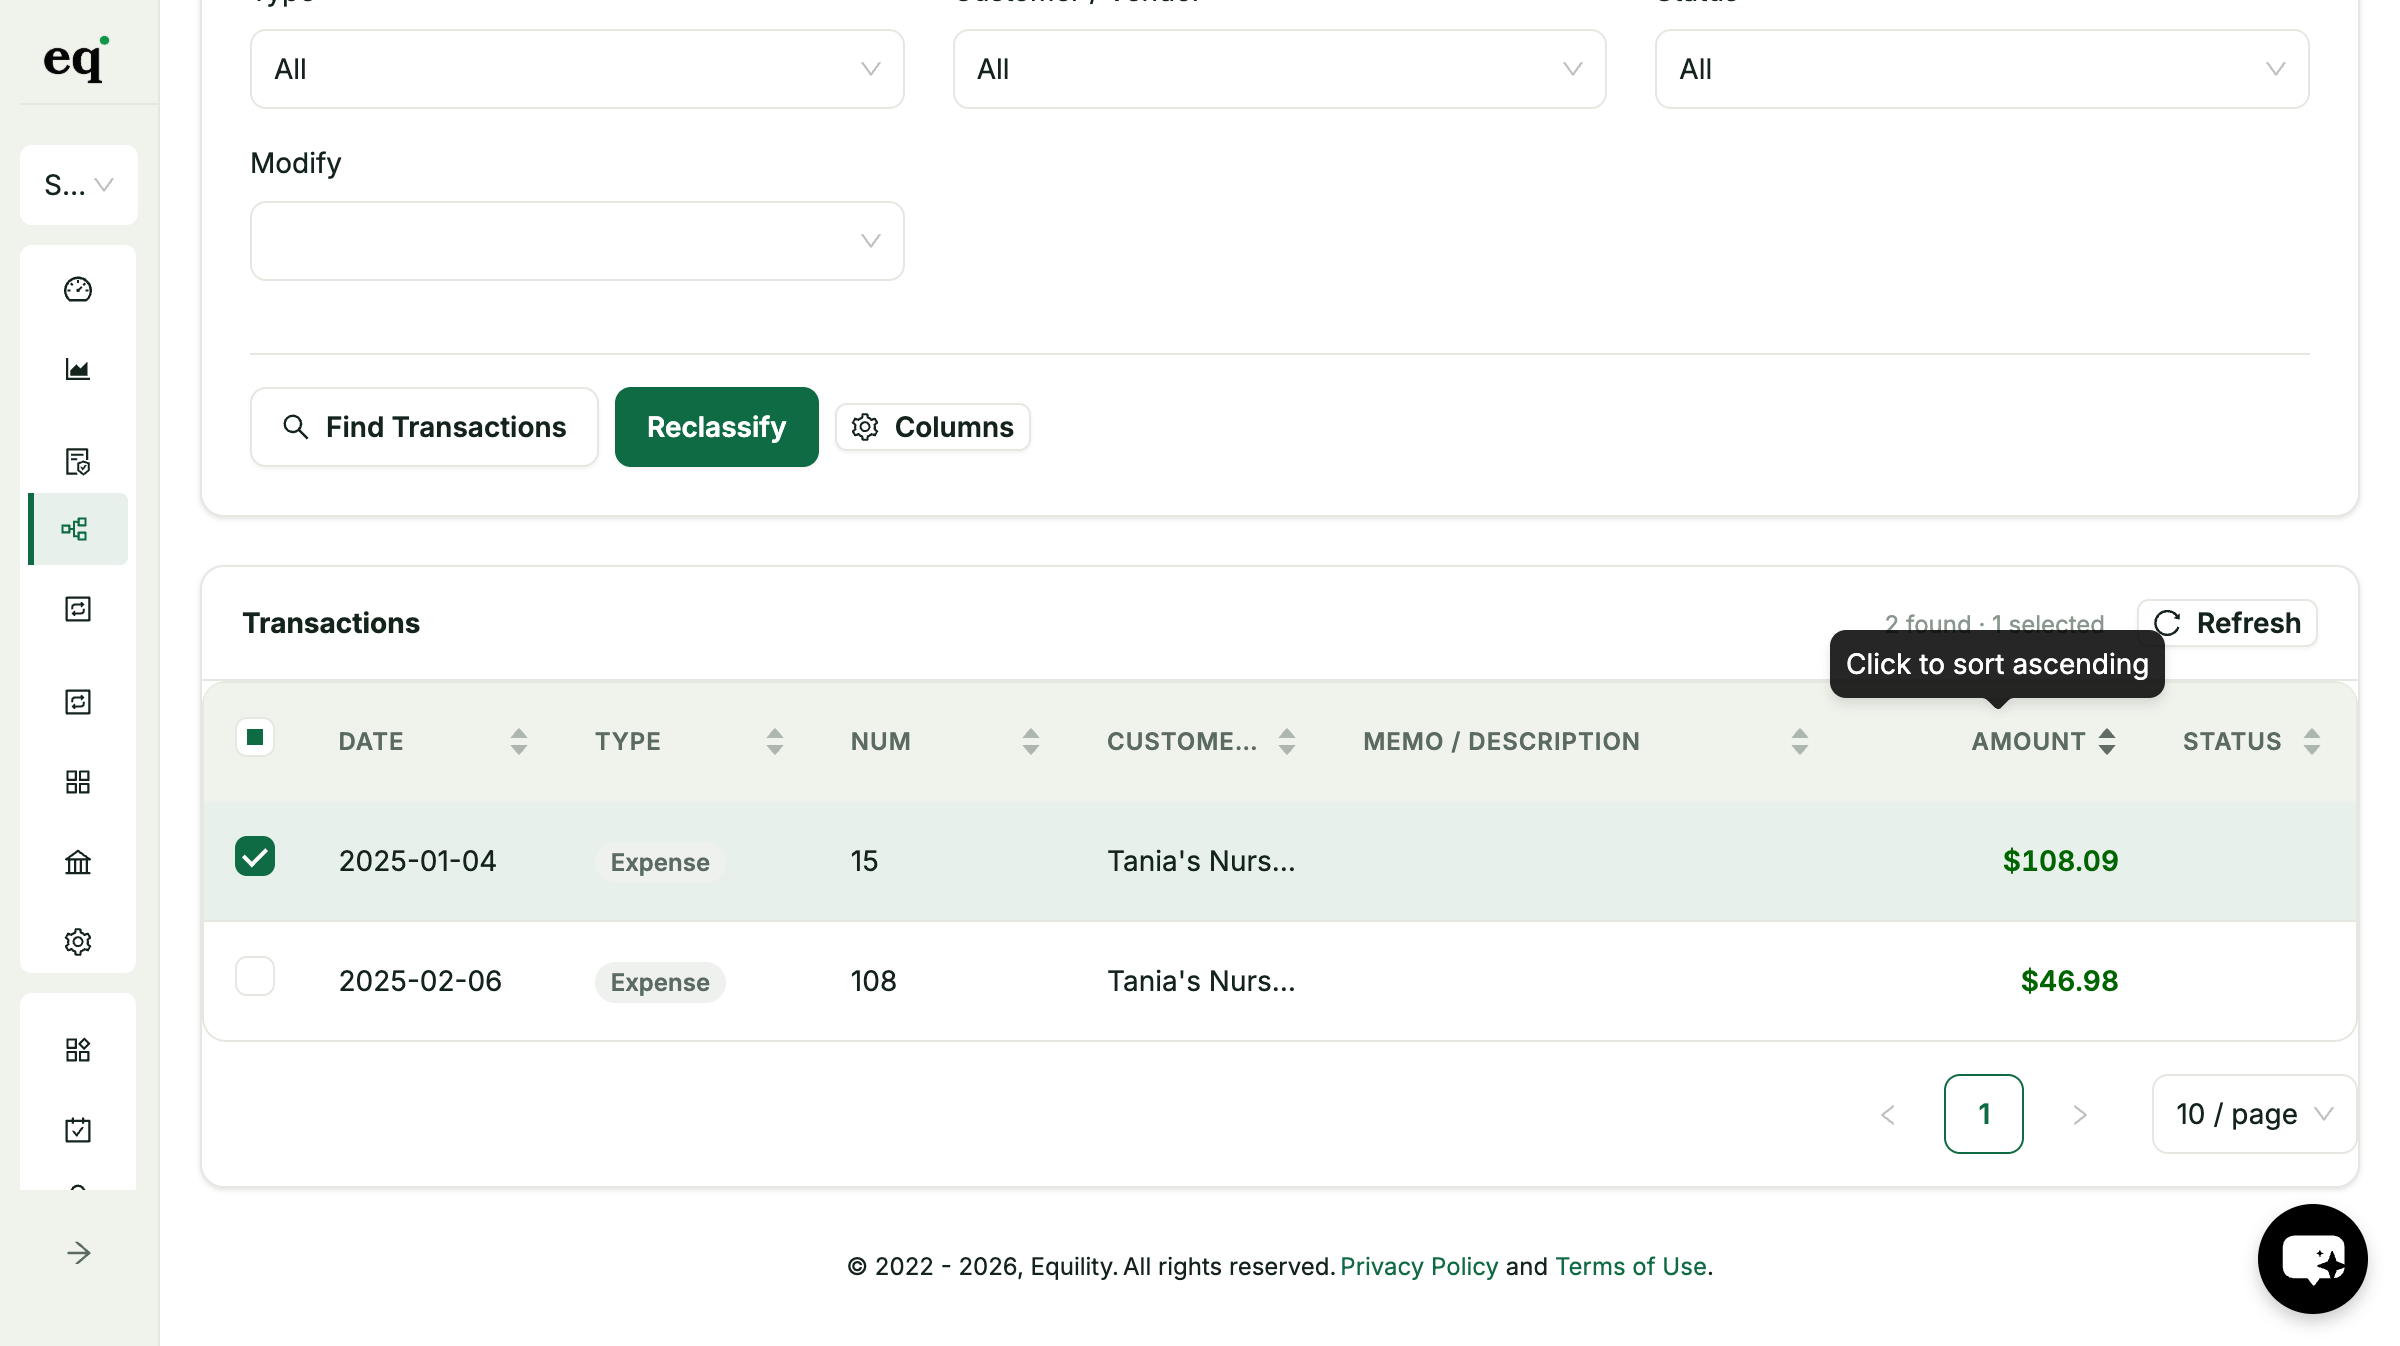Viewport: 2400px width, 1346px height.
Task: Click the $108.09 amount
Action: 2060,861
